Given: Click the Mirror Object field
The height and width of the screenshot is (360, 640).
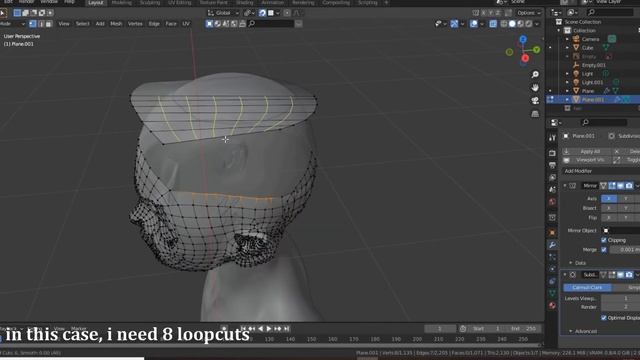Looking at the screenshot, I should [x=621, y=231].
